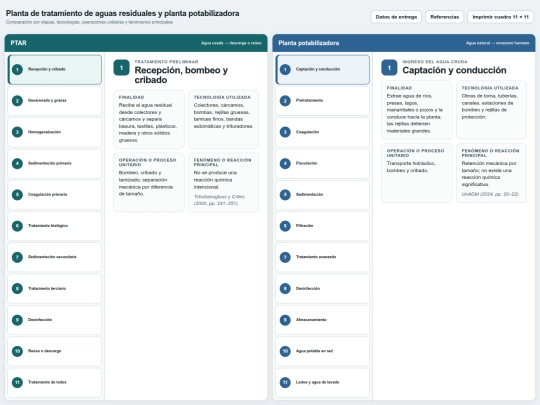The image size is (540, 405).
Task: View potabilizadora step 9 Almacenamiento
Action: [x=323, y=320]
